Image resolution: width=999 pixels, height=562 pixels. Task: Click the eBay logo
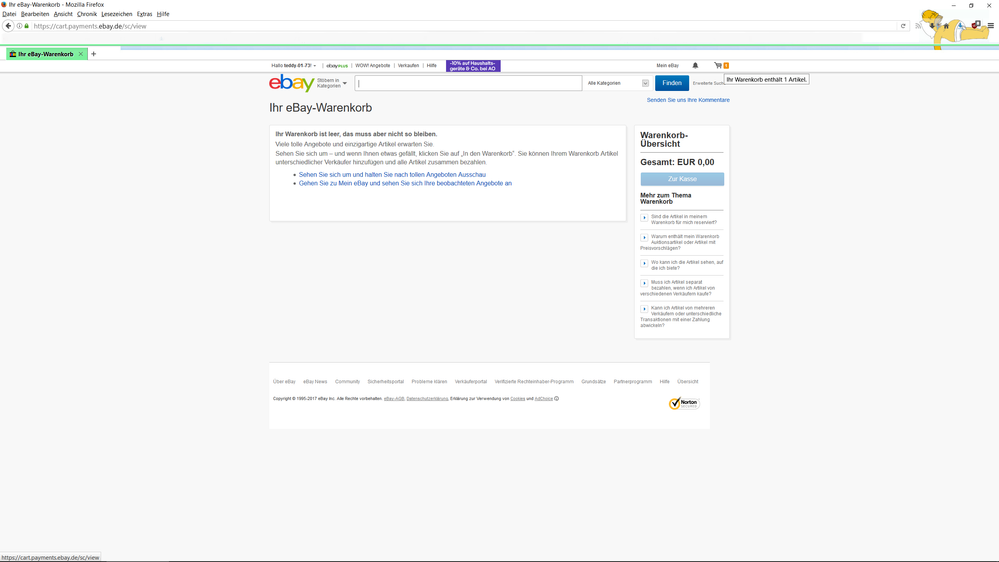click(291, 83)
